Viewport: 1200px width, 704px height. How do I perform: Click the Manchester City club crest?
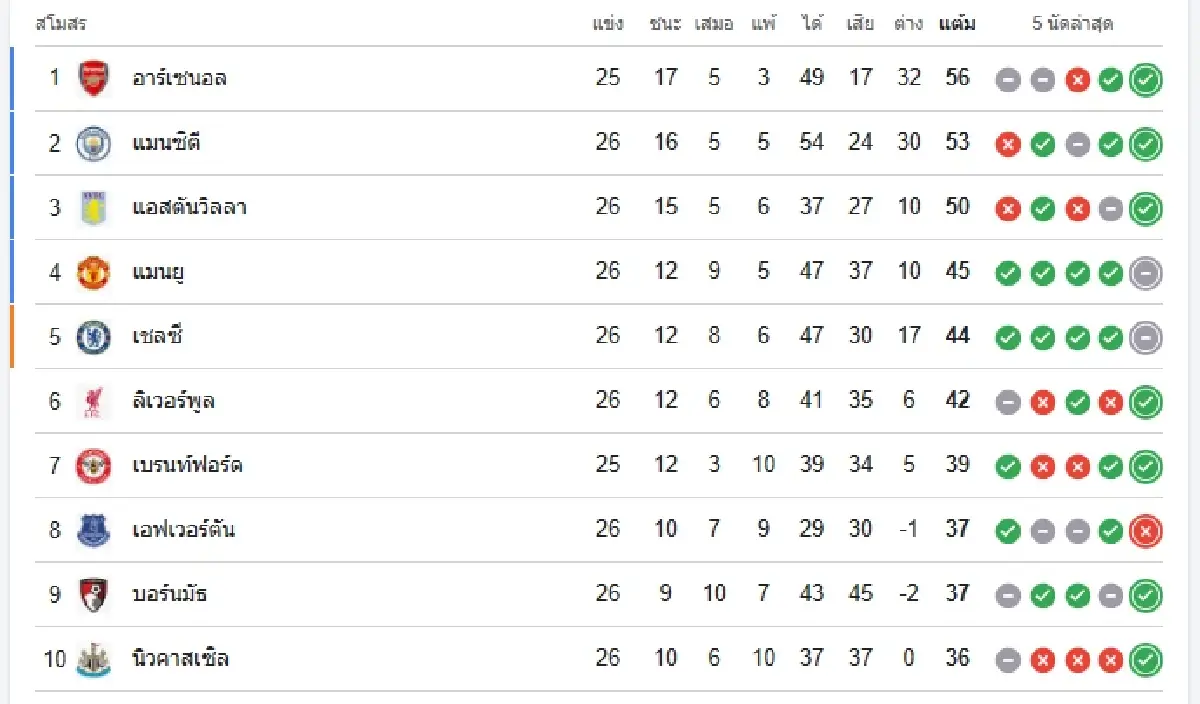[x=93, y=143]
